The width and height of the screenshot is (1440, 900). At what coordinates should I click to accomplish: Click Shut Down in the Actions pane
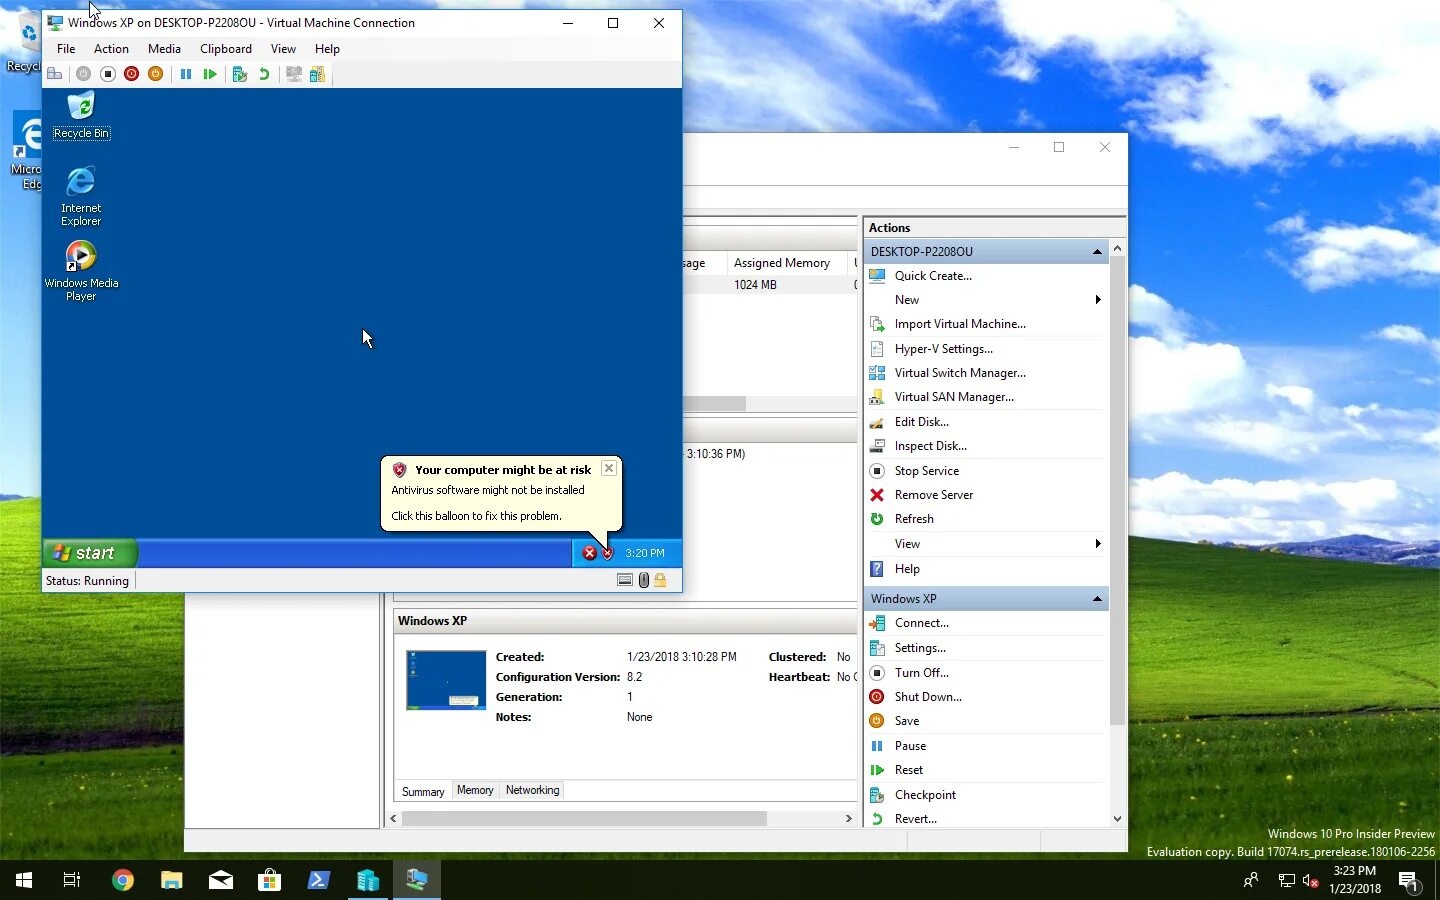point(928,697)
